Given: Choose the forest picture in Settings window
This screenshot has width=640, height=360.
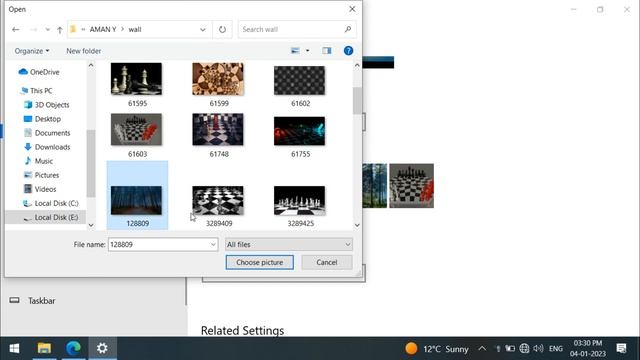Looking at the screenshot, I should (x=375, y=186).
